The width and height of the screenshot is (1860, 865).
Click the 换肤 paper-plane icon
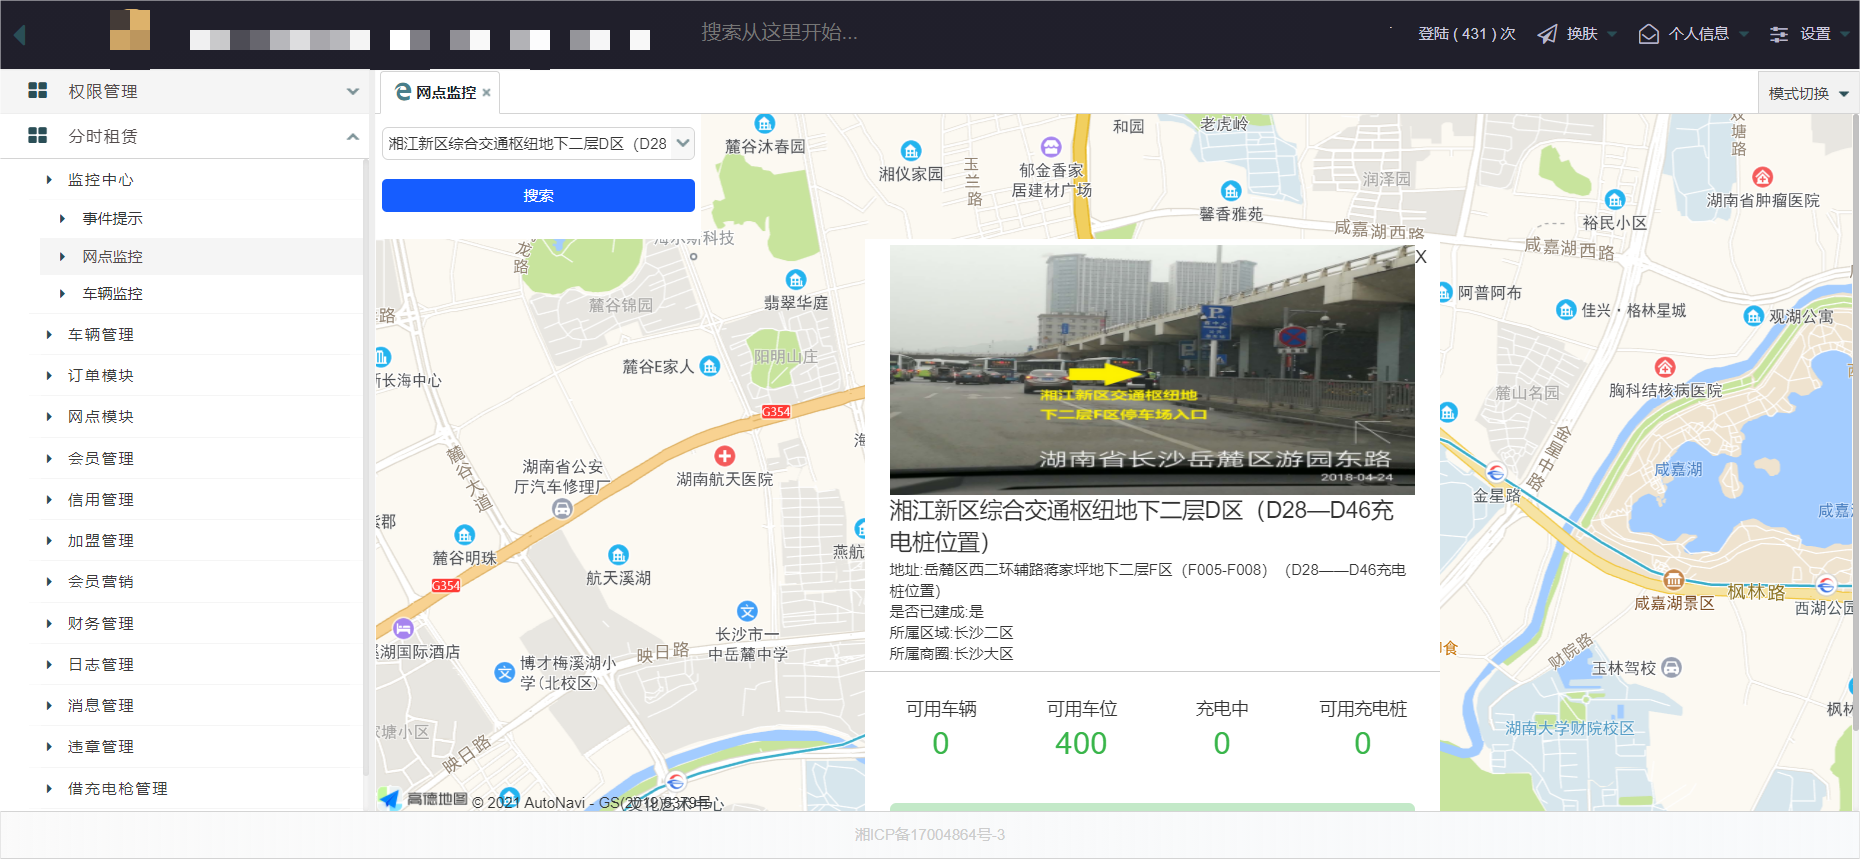click(1547, 34)
